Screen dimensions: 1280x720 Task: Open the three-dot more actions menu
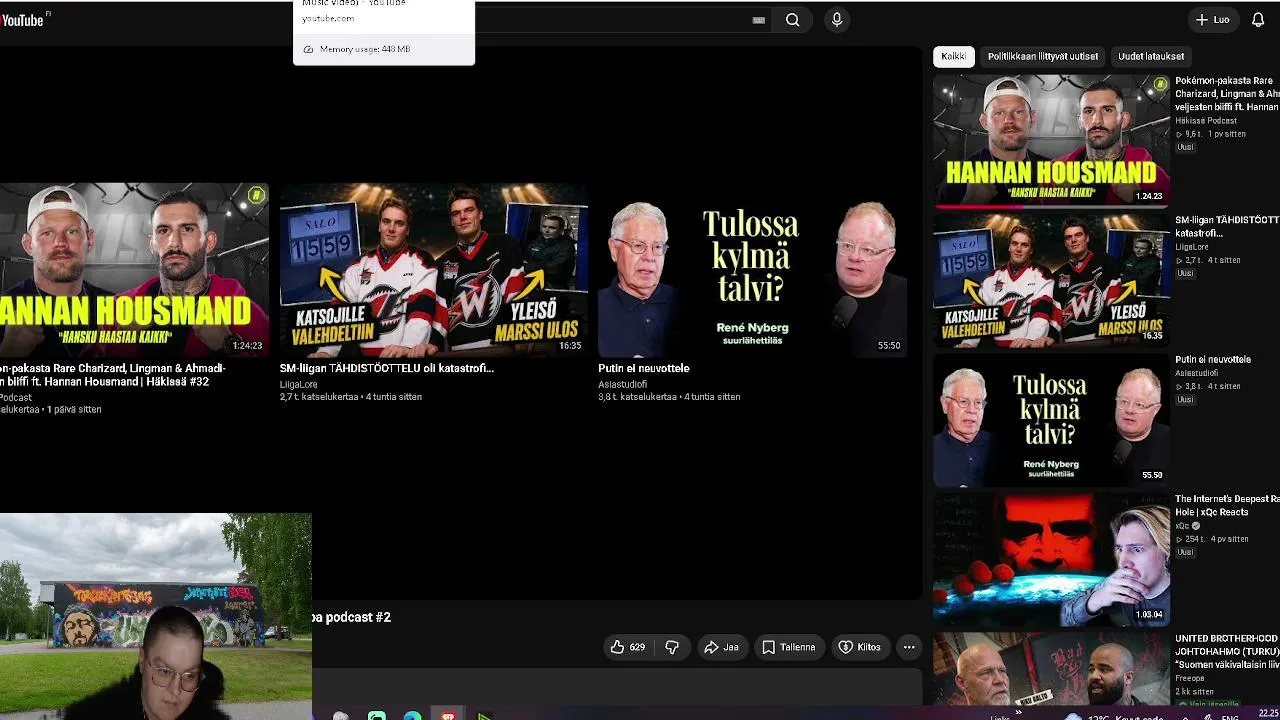(909, 647)
